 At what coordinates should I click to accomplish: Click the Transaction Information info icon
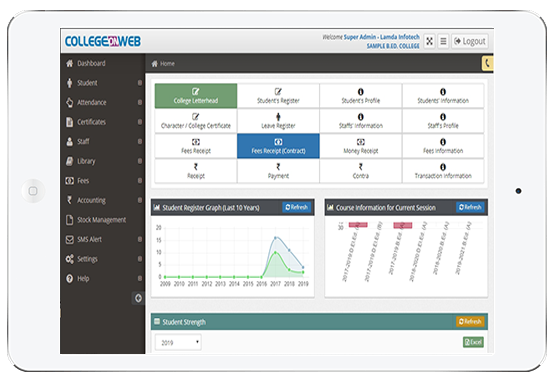tap(443, 167)
